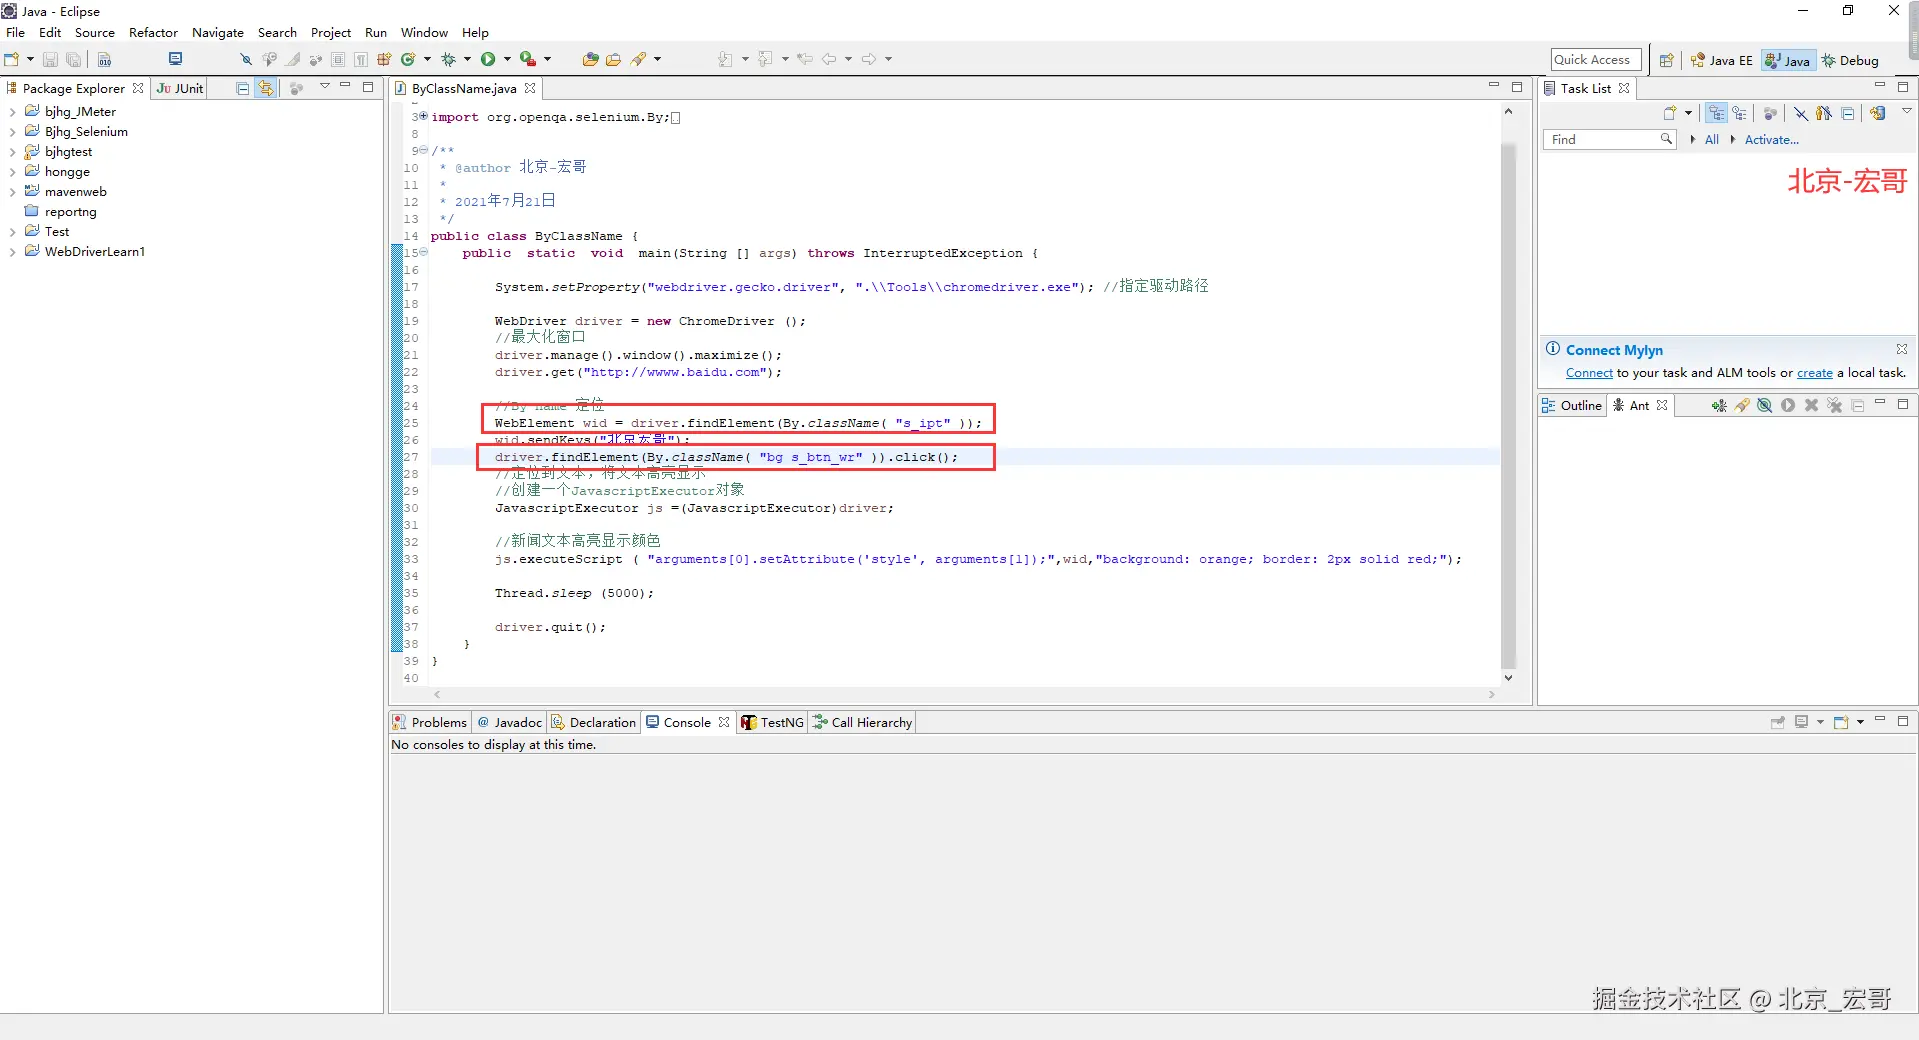Screen dimensions: 1919x1040
Task: Click the All working set link
Action: [1712, 140]
